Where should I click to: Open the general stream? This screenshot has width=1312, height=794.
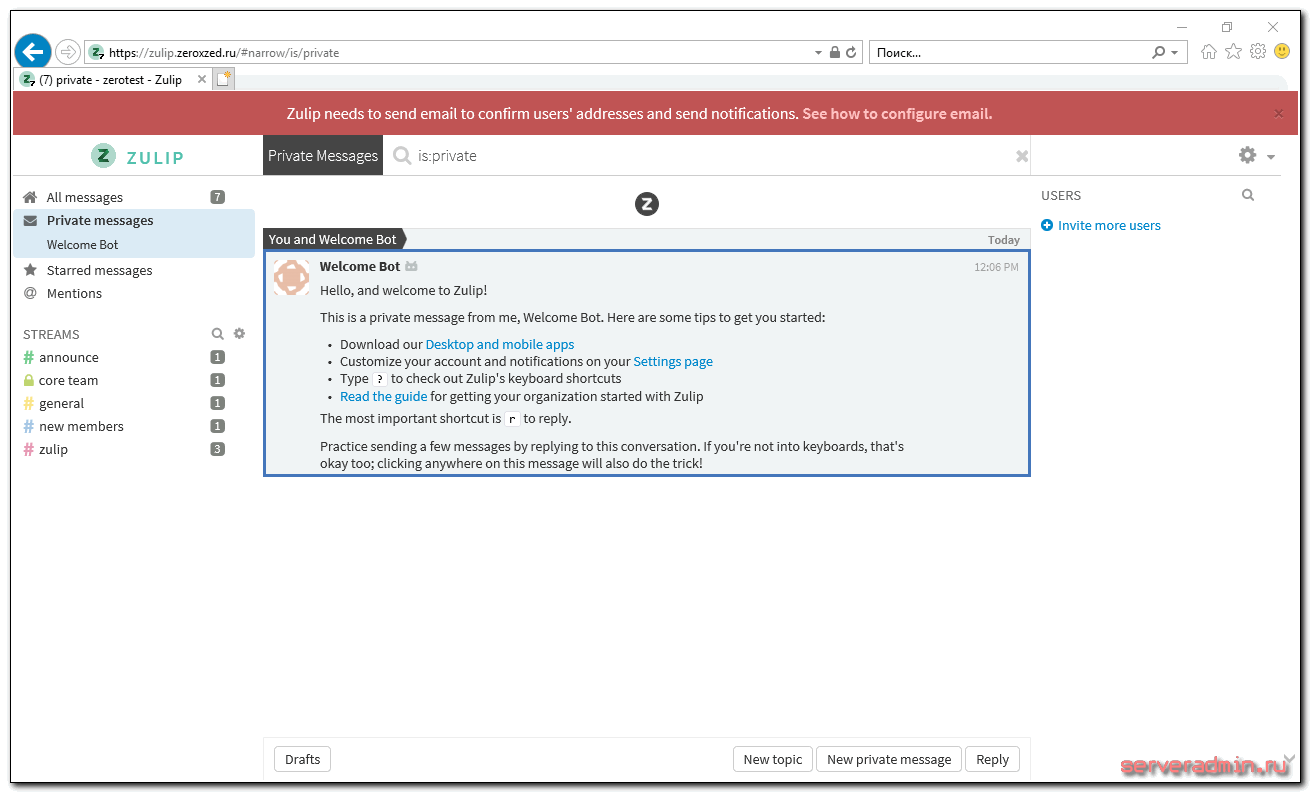click(x=62, y=403)
